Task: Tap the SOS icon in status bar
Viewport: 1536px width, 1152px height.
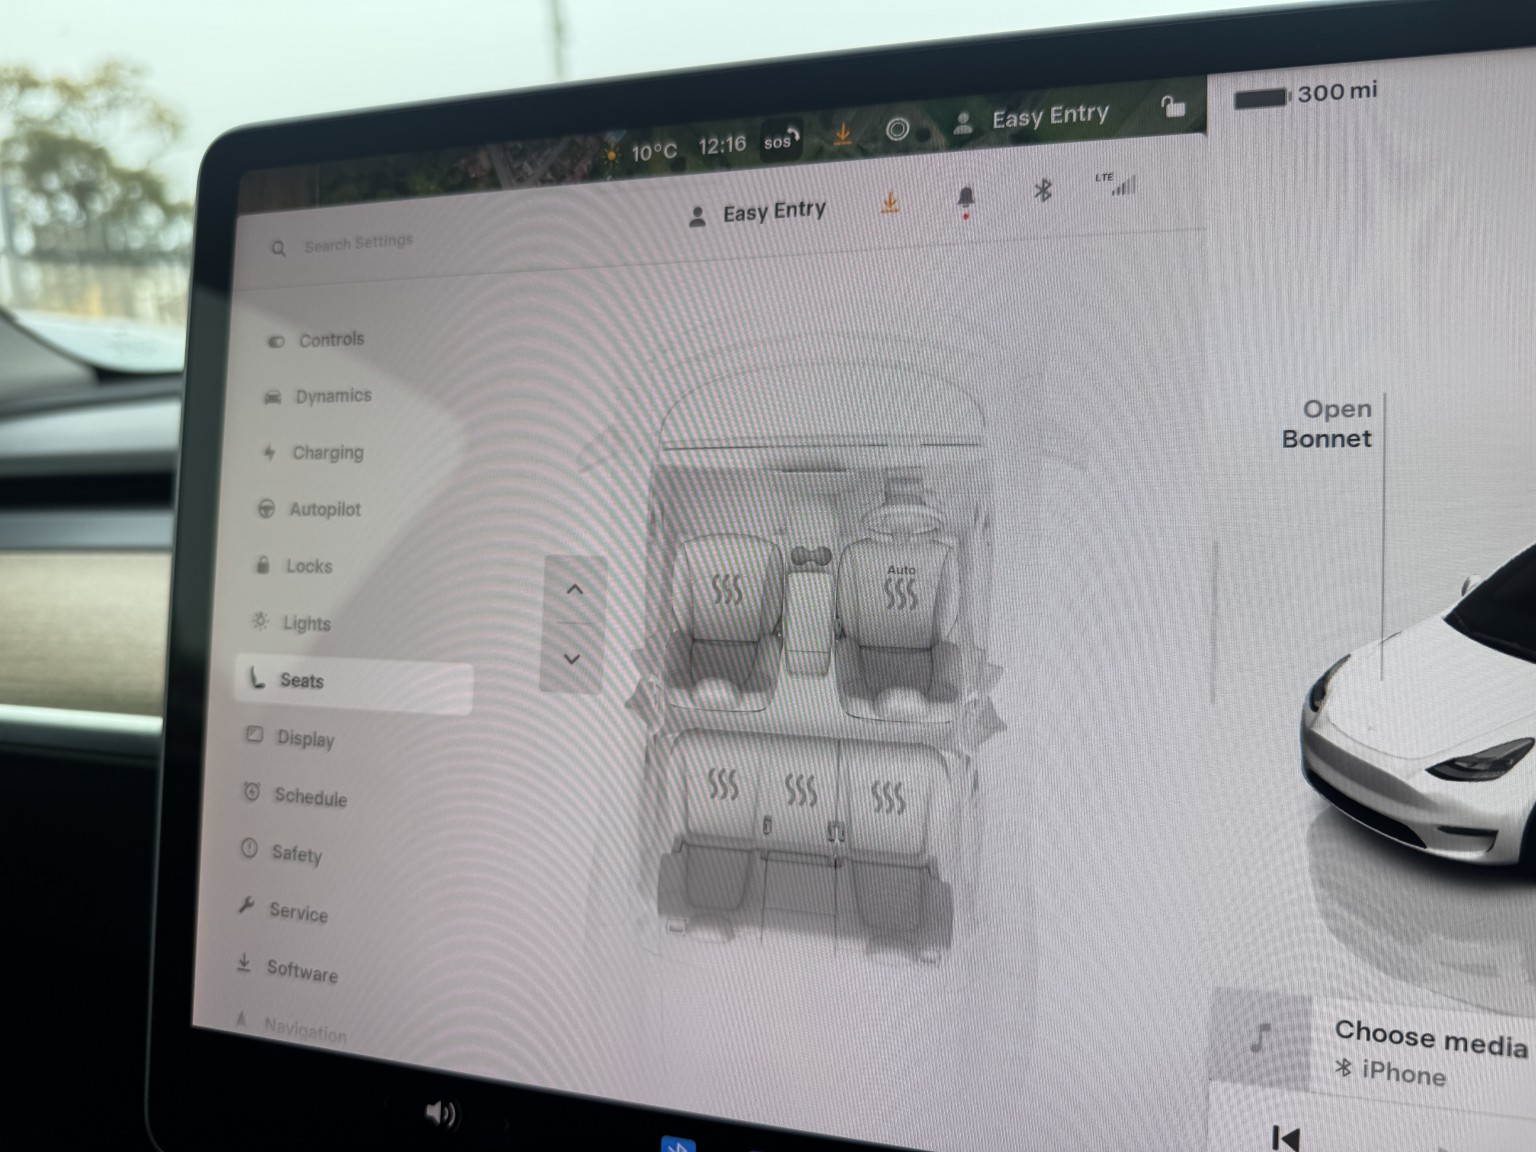Action: [x=780, y=141]
